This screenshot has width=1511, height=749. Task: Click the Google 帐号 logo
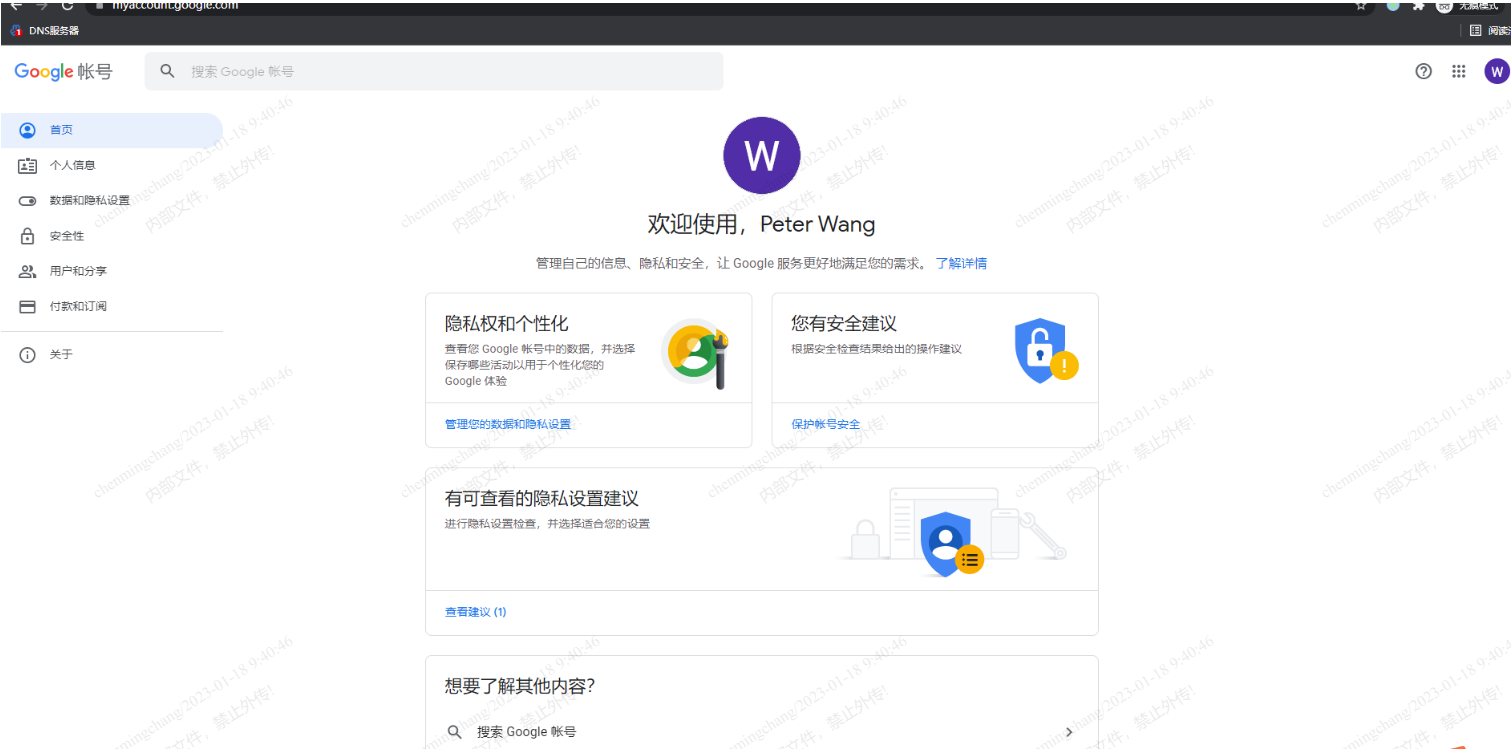click(x=63, y=71)
